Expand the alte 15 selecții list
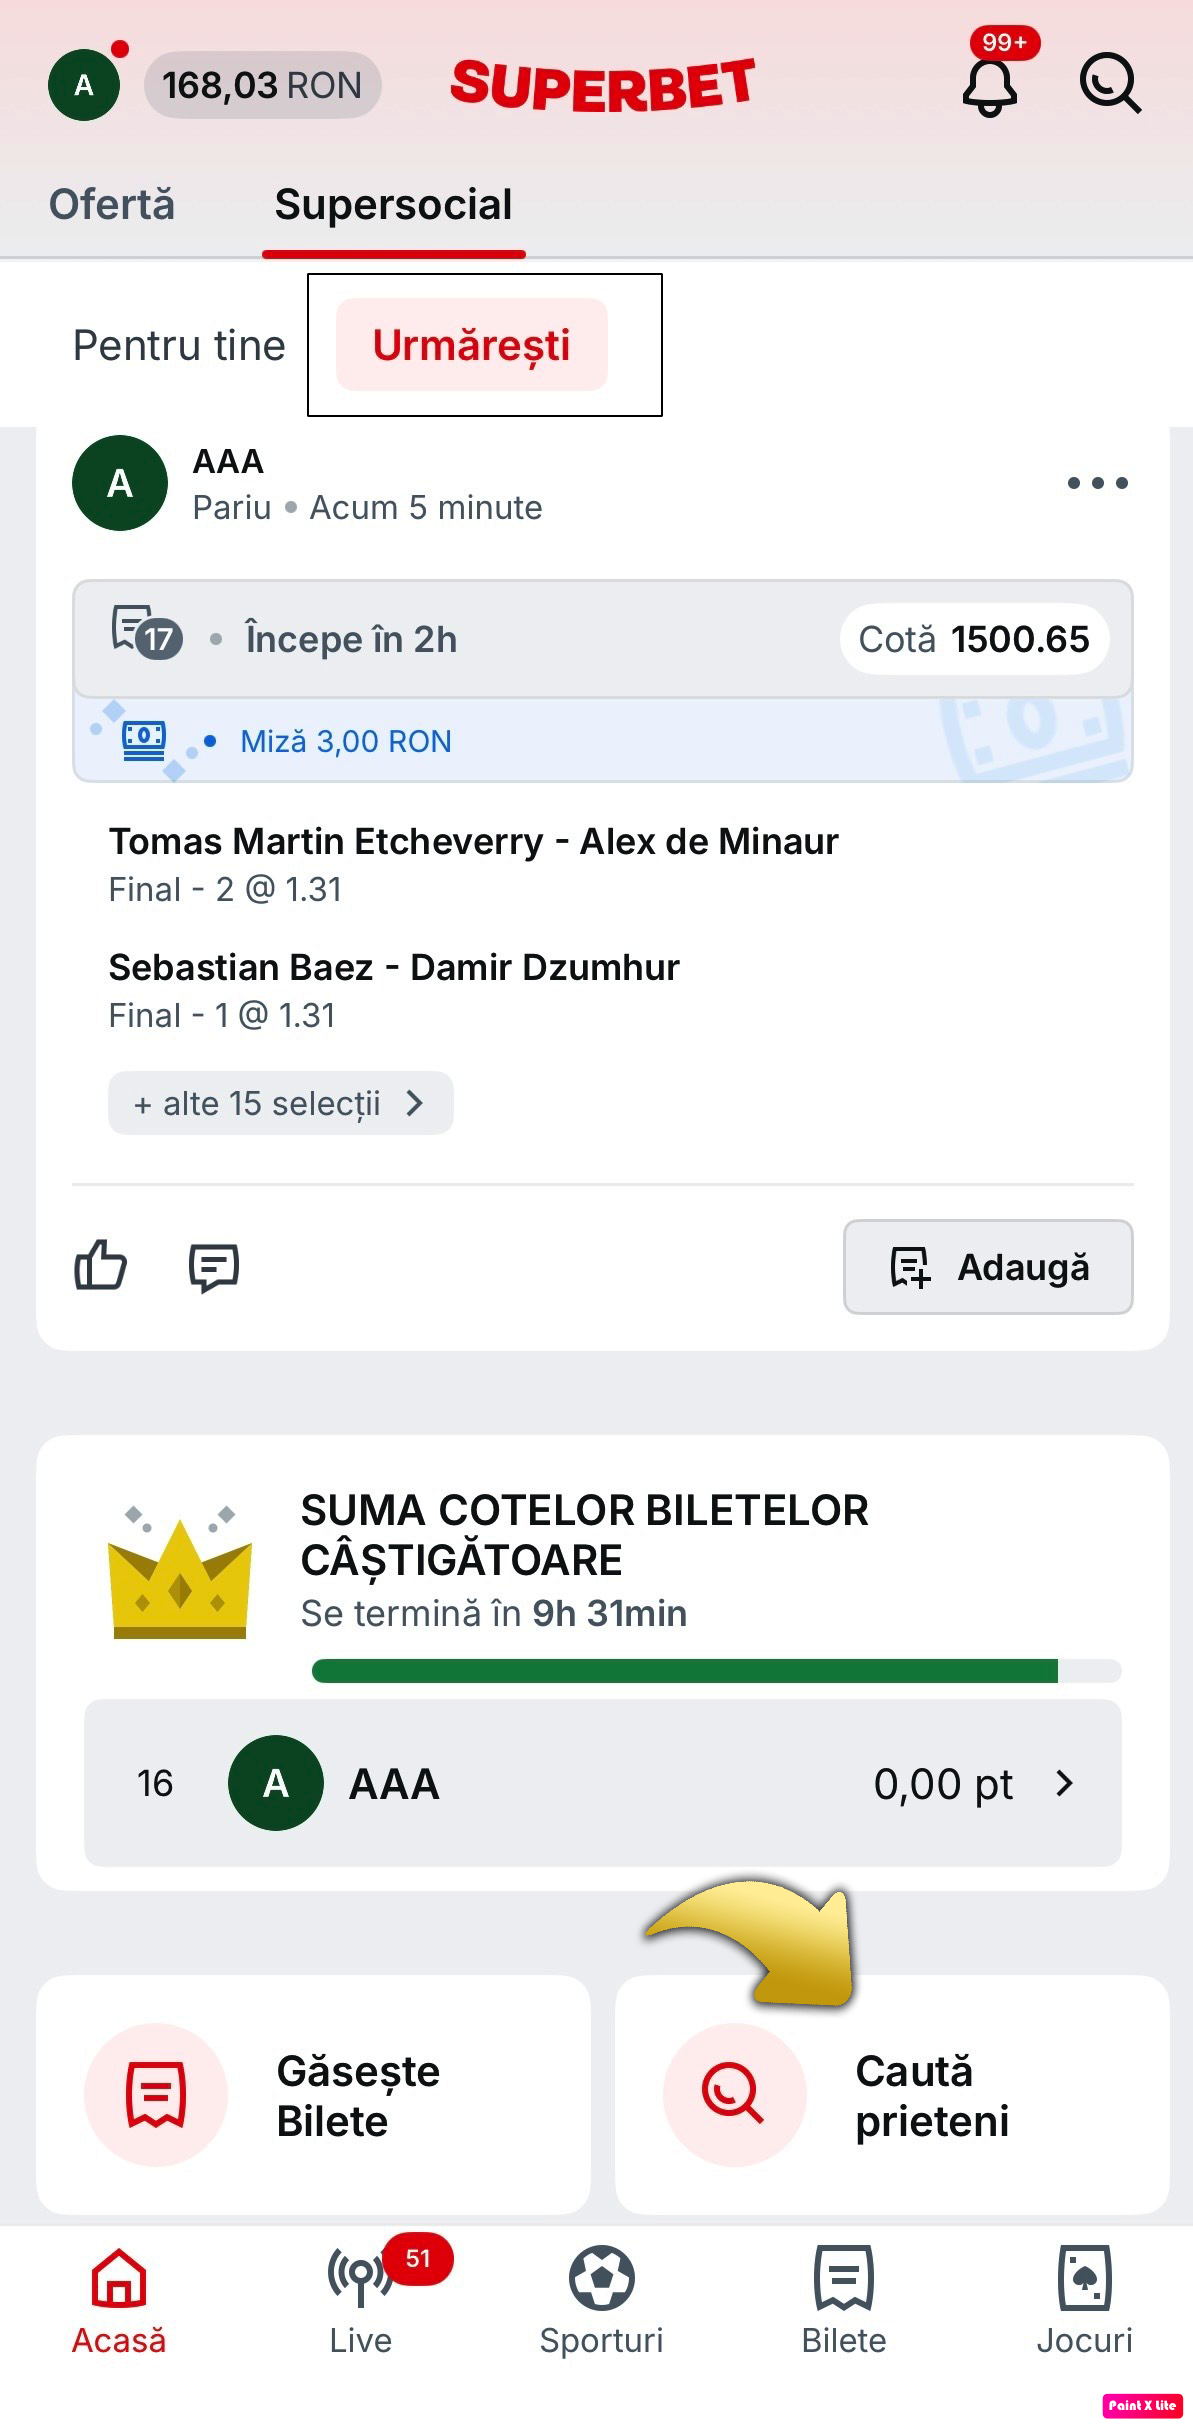The image size is (1193, 2427). coord(280,1103)
